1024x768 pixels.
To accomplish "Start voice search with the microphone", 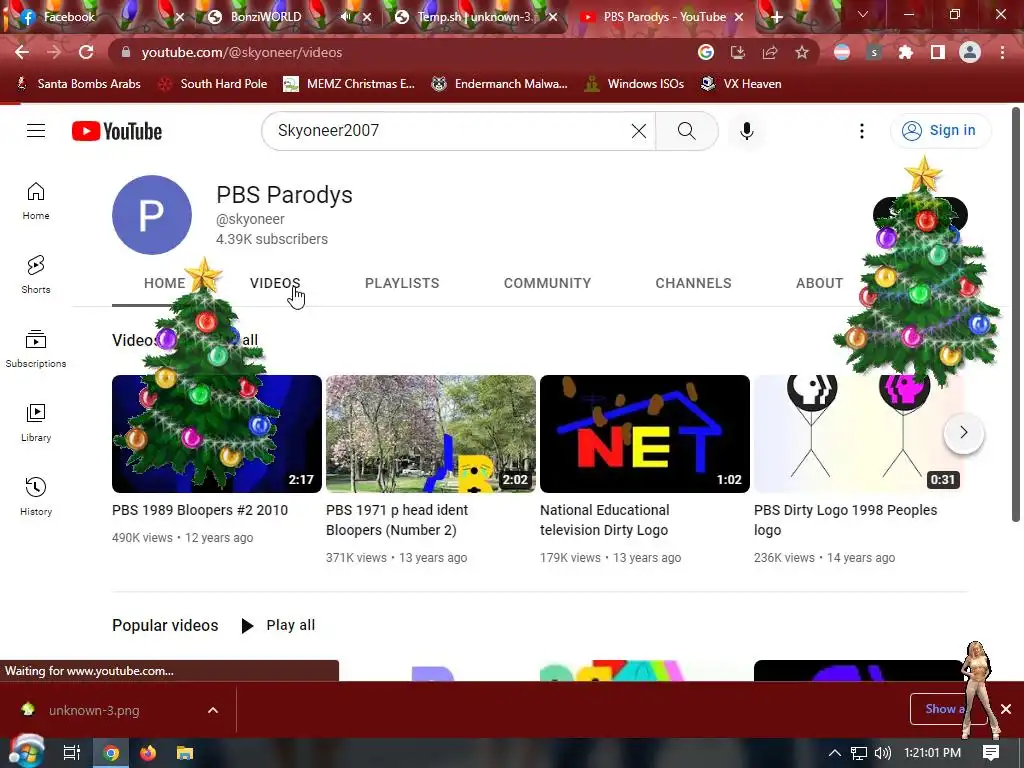I will pos(746,131).
